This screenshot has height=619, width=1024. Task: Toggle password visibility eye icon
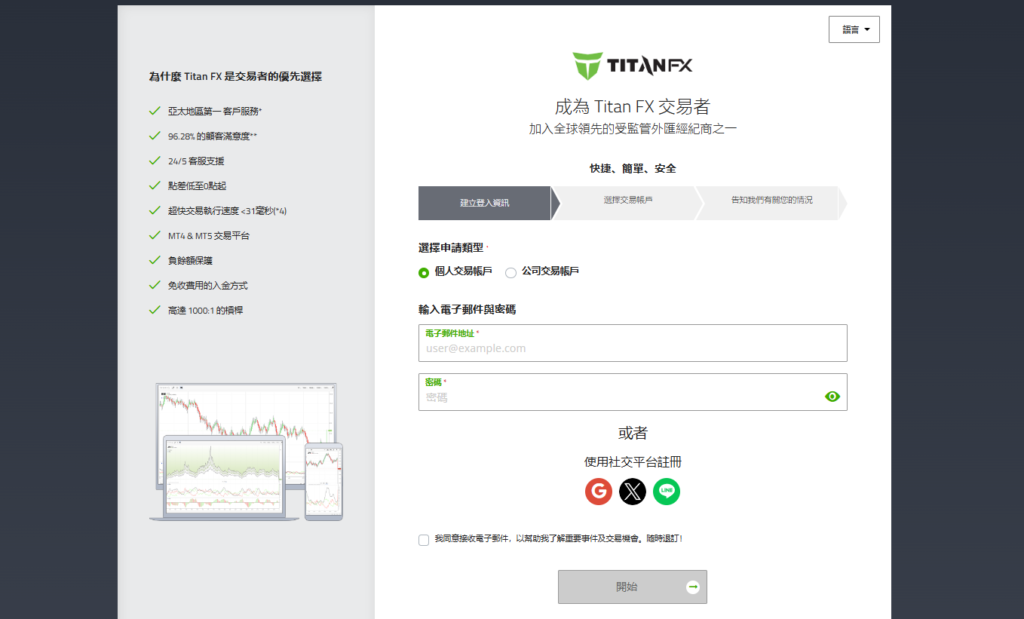pos(832,396)
